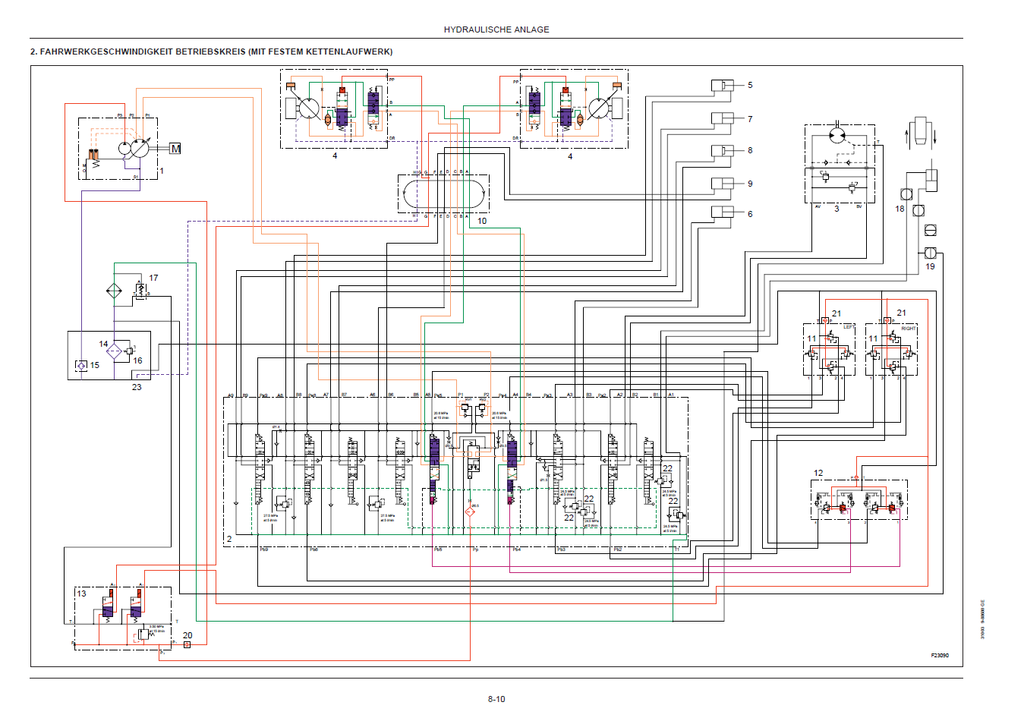The image size is (1024, 727).
Task: Click the joystick symbol with up-down arrows
Action: pos(921,131)
